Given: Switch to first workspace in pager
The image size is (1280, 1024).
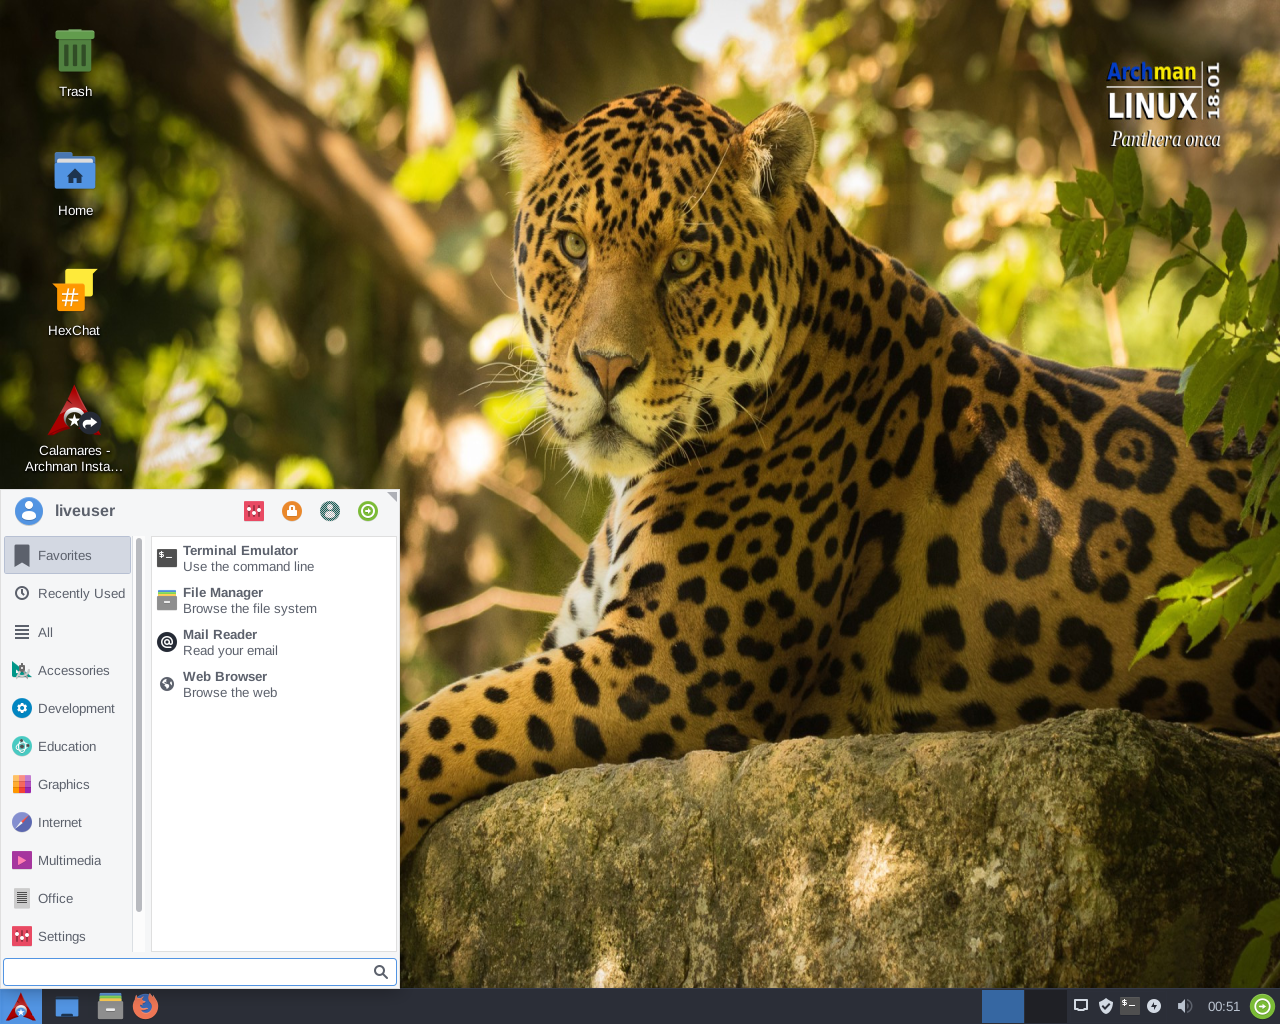Looking at the screenshot, I should tap(1003, 1006).
